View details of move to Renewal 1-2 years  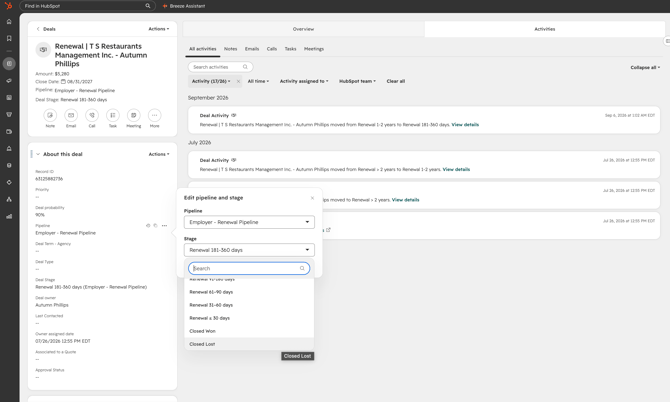pyautogui.click(x=456, y=170)
